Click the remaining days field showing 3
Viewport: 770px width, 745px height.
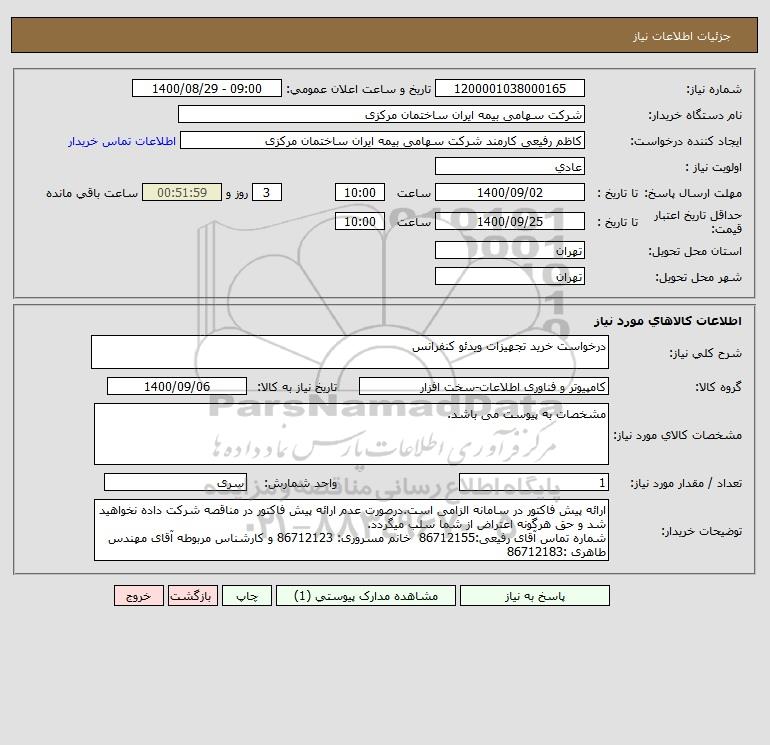point(267,193)
